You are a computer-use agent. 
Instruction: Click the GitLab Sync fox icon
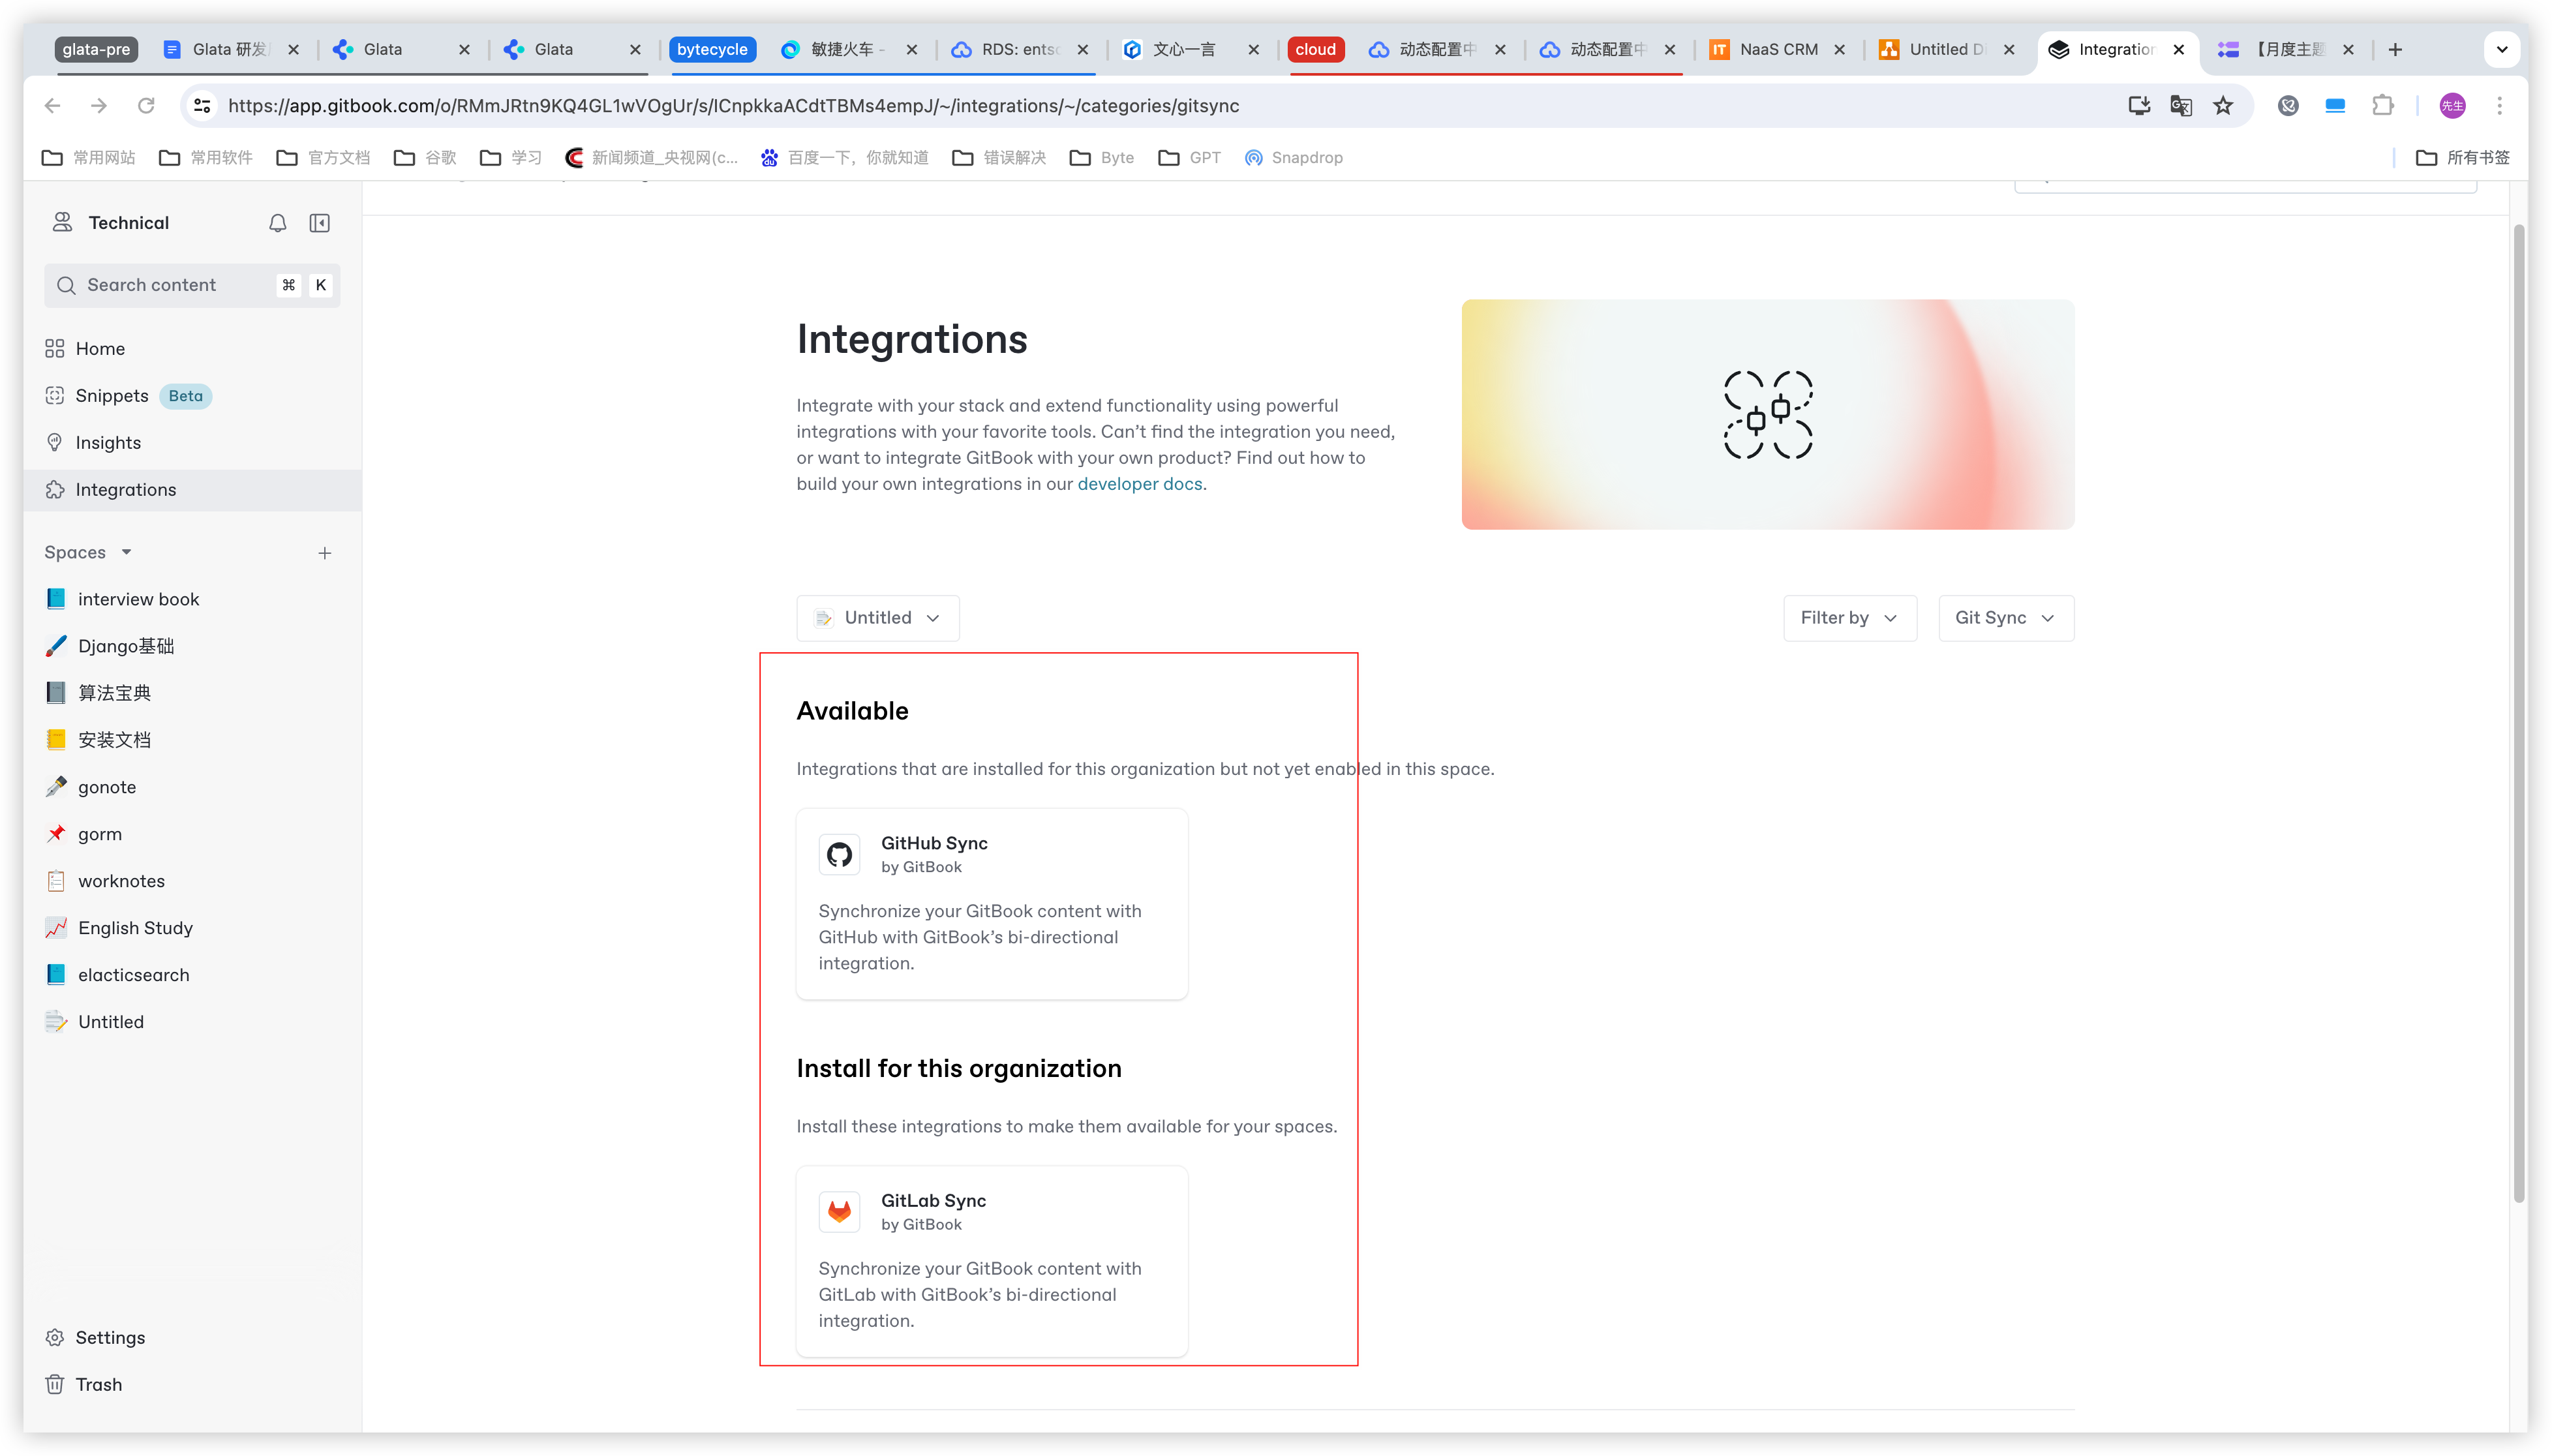(839, 1211)
